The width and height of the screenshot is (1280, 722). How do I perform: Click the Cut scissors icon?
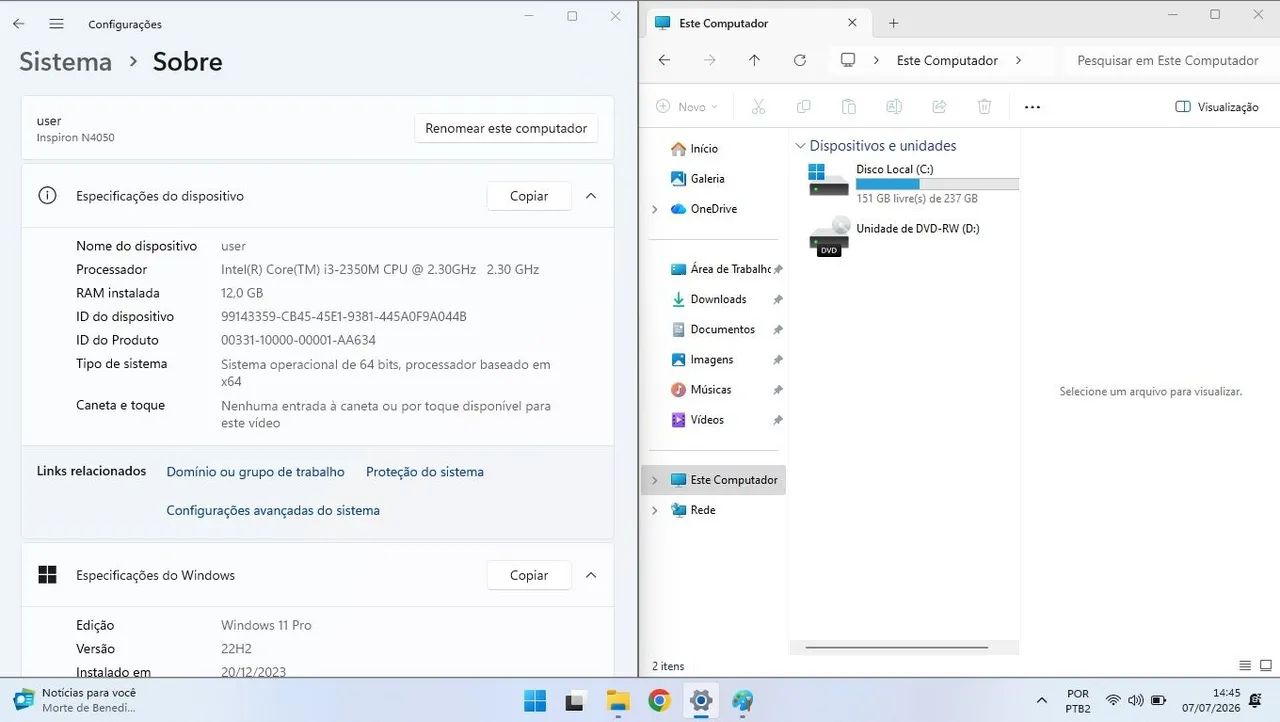pyautogui.click(x=758, y=106)
